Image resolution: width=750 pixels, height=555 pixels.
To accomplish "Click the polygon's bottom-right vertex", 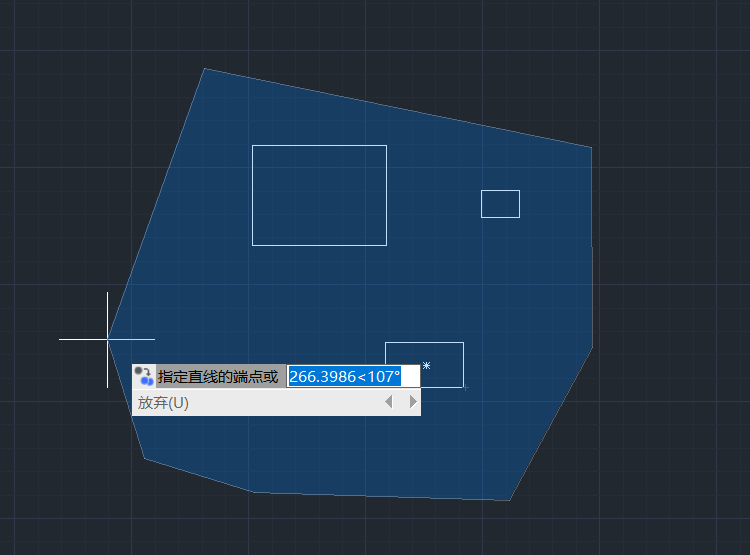I will [510, 500].
